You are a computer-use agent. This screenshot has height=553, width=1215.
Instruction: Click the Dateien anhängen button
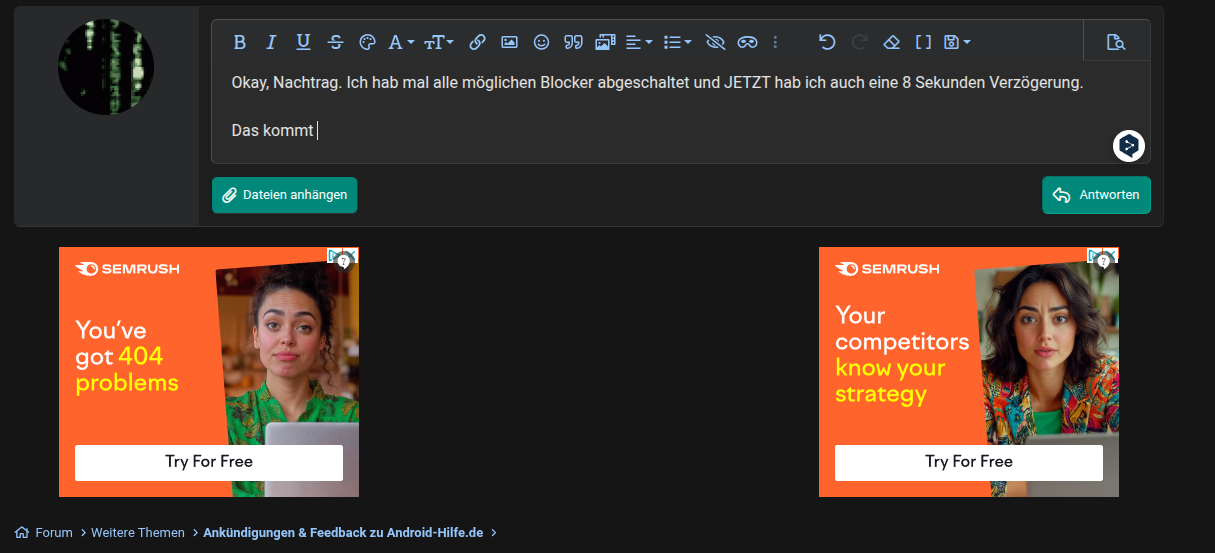coord(284,195)
